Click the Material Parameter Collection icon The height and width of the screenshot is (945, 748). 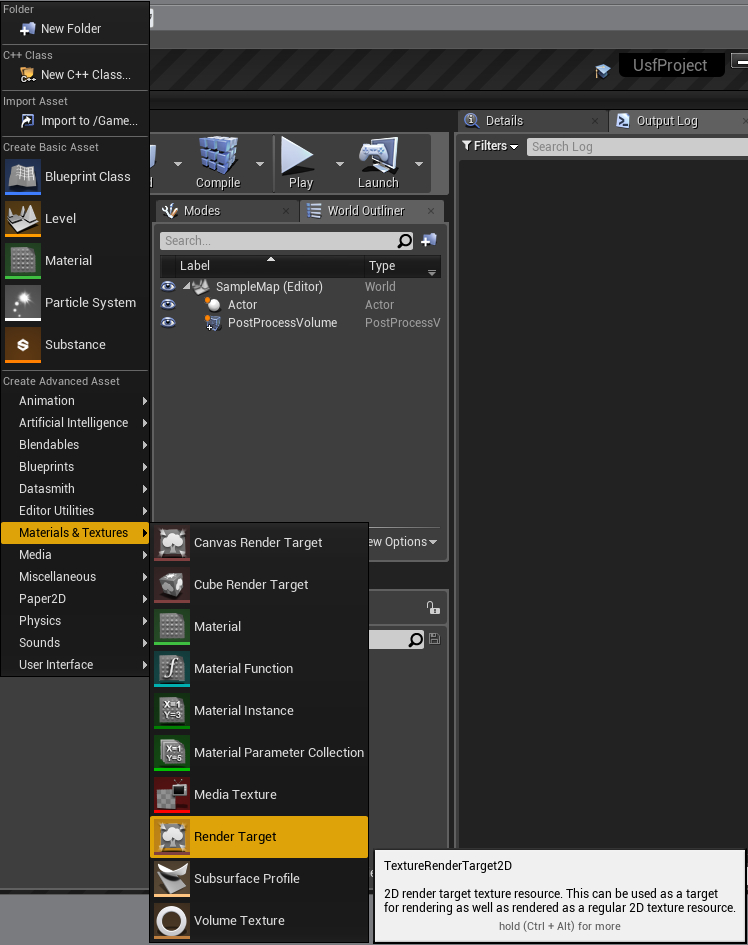(172, 753)
